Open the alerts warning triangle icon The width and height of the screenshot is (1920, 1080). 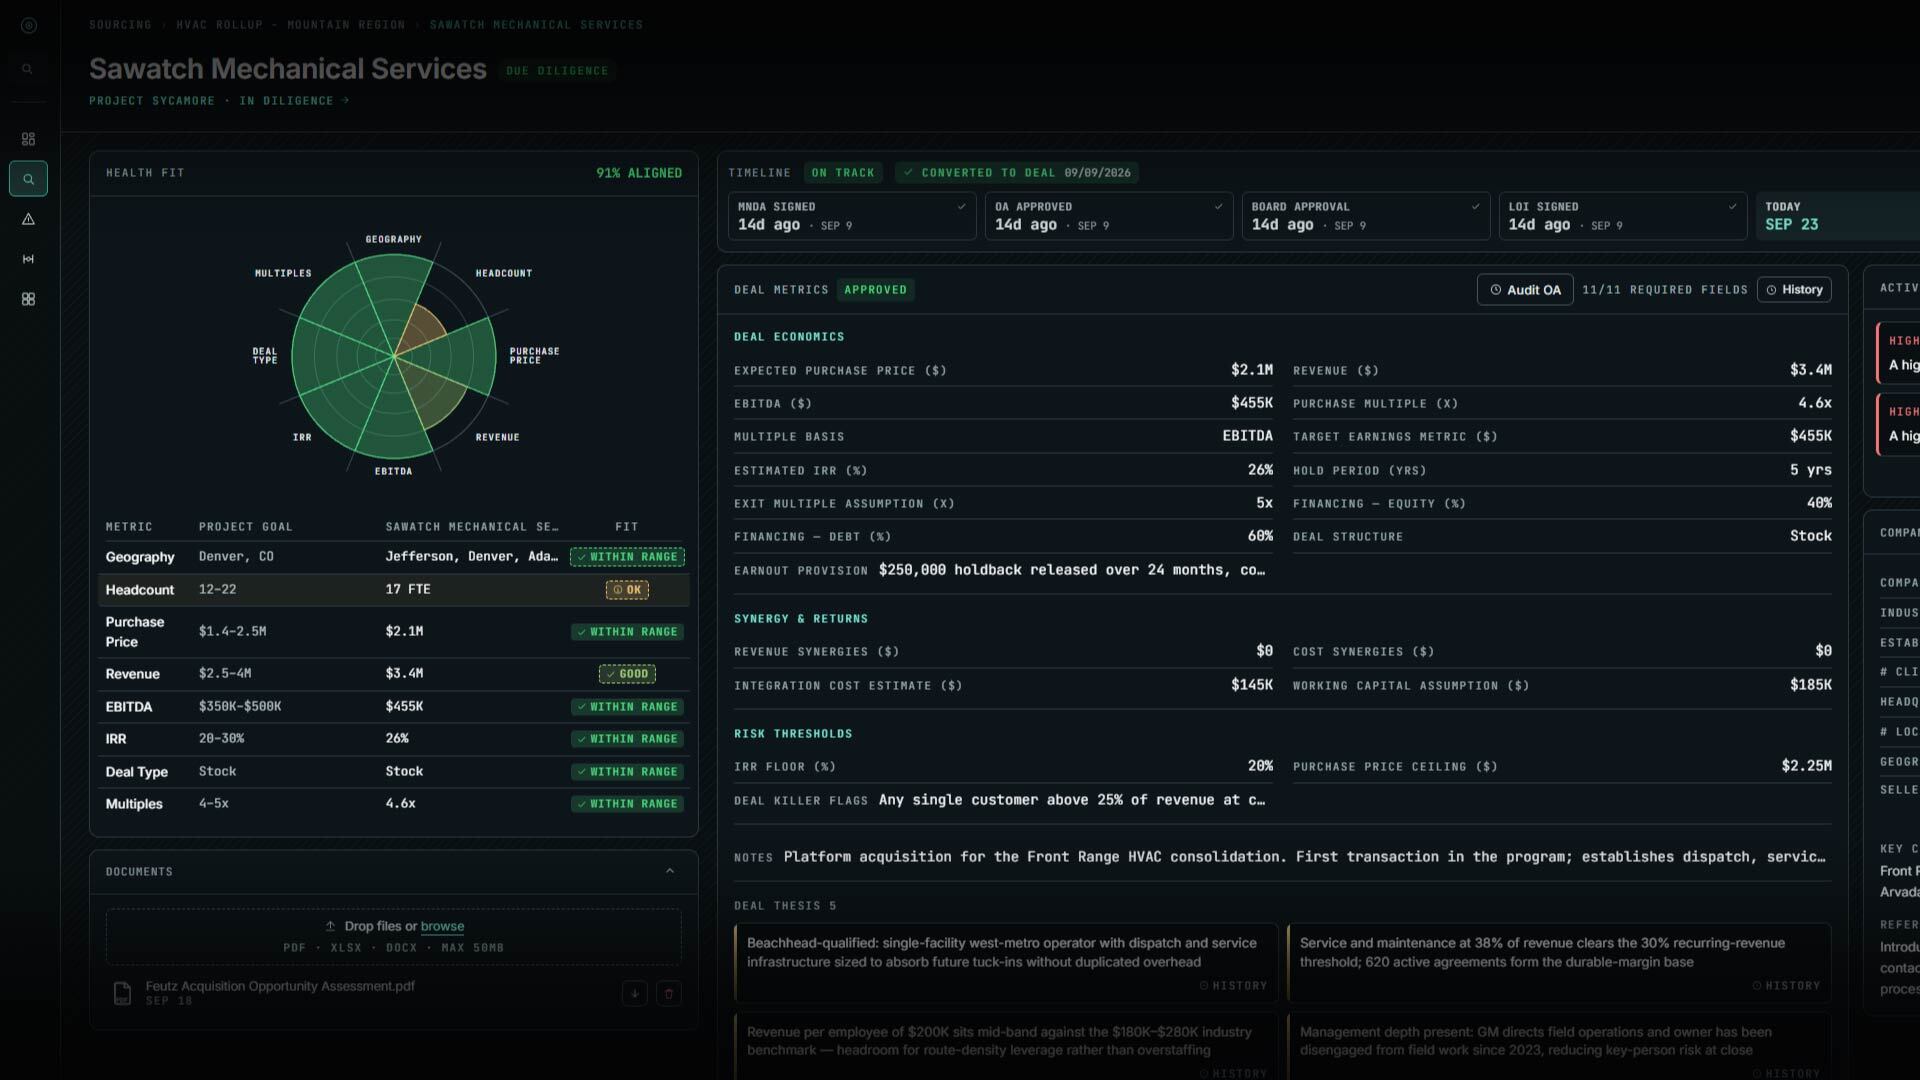(x=28, y=219)
